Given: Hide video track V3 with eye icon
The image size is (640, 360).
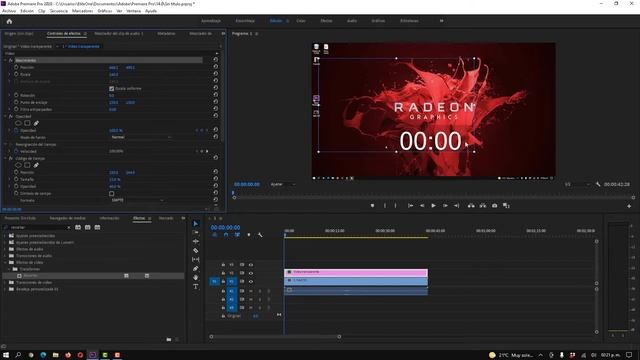Looking at the screenshot, I should [x=251, y=265].
